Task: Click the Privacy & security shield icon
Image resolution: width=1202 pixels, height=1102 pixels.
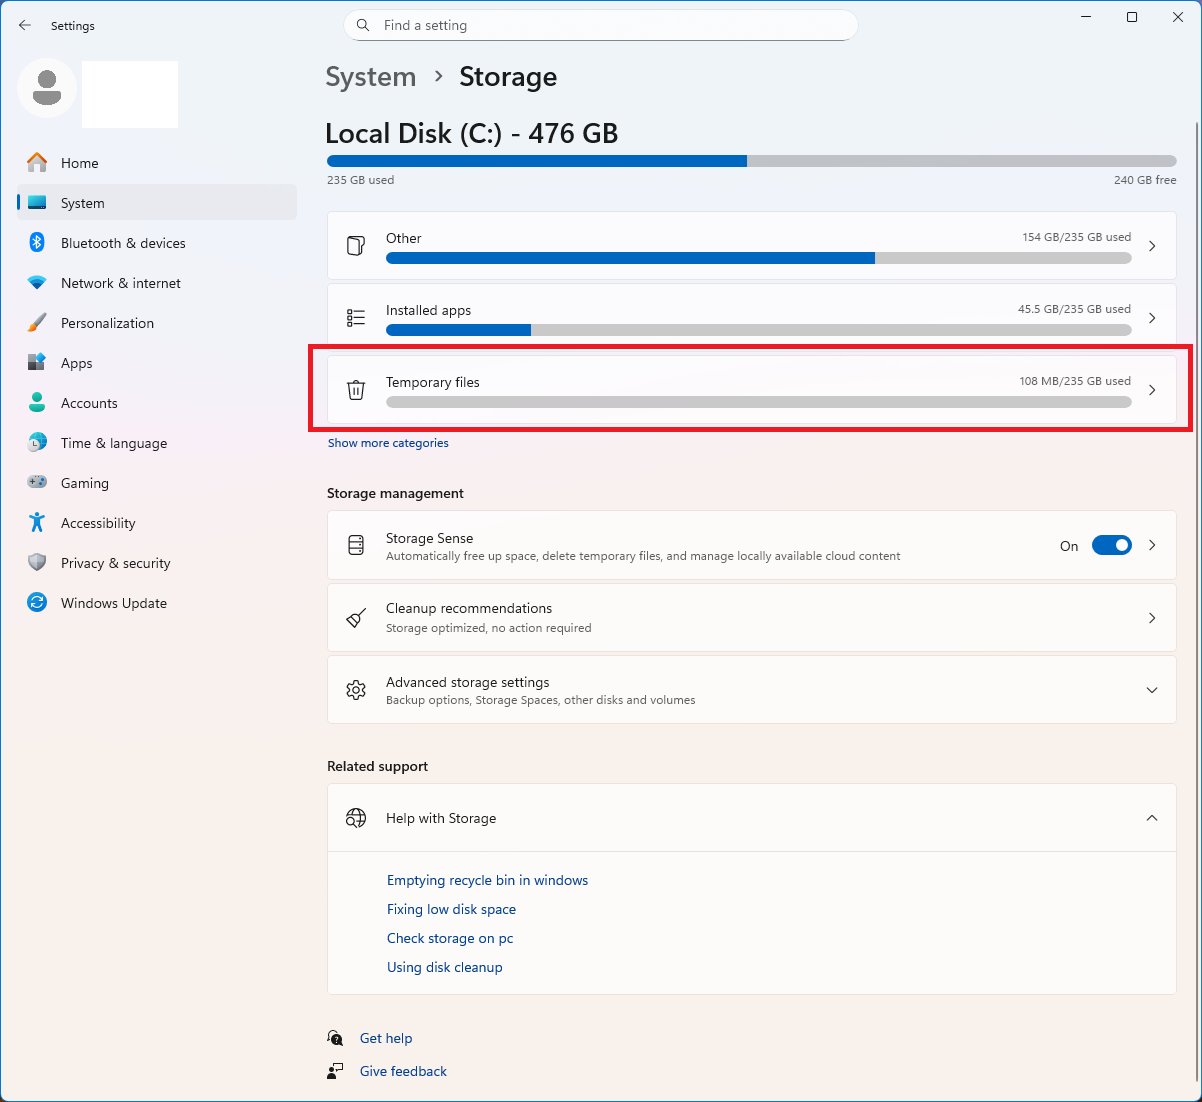Action: tap(37, 563)
